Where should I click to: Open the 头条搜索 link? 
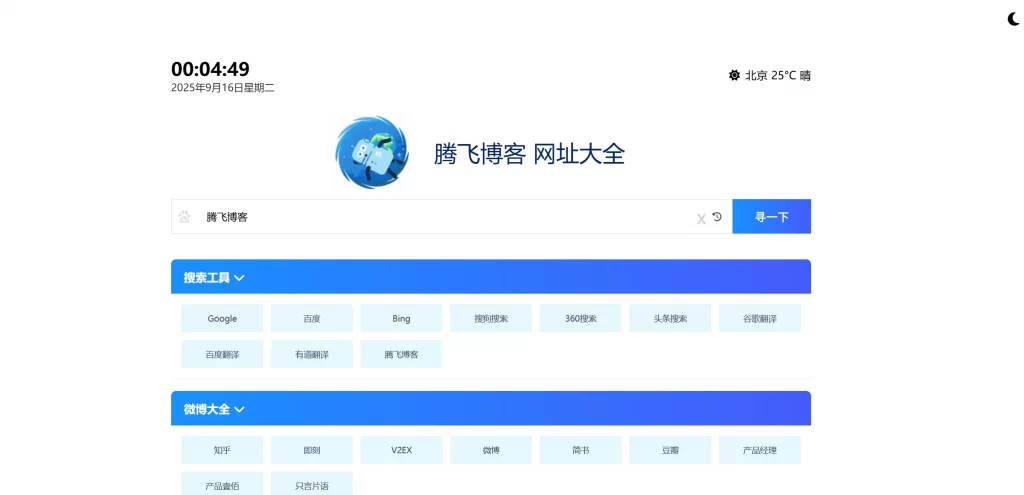click(x=670, y=319)
